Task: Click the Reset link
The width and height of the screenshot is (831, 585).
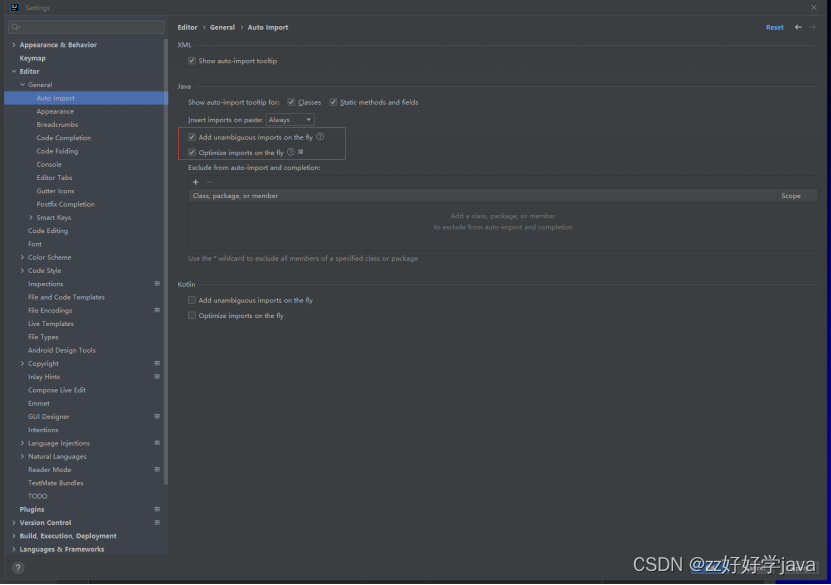Action: [774, 27]
